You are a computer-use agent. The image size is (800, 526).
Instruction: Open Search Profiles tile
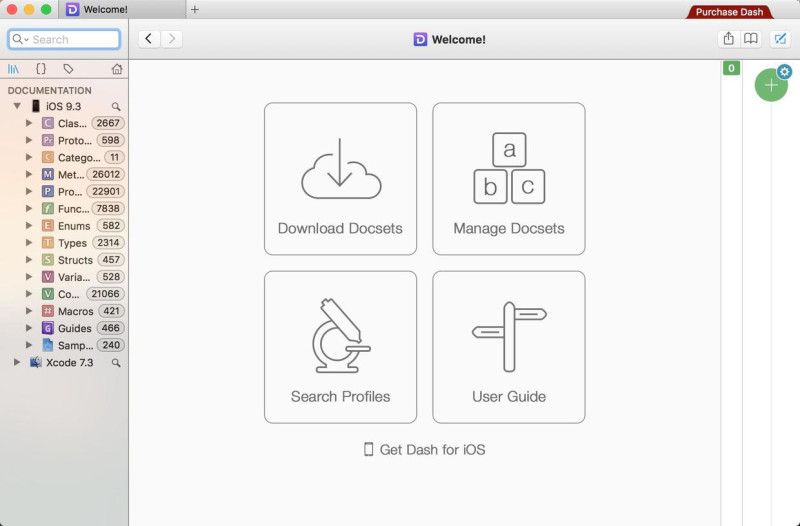[340, 346]
